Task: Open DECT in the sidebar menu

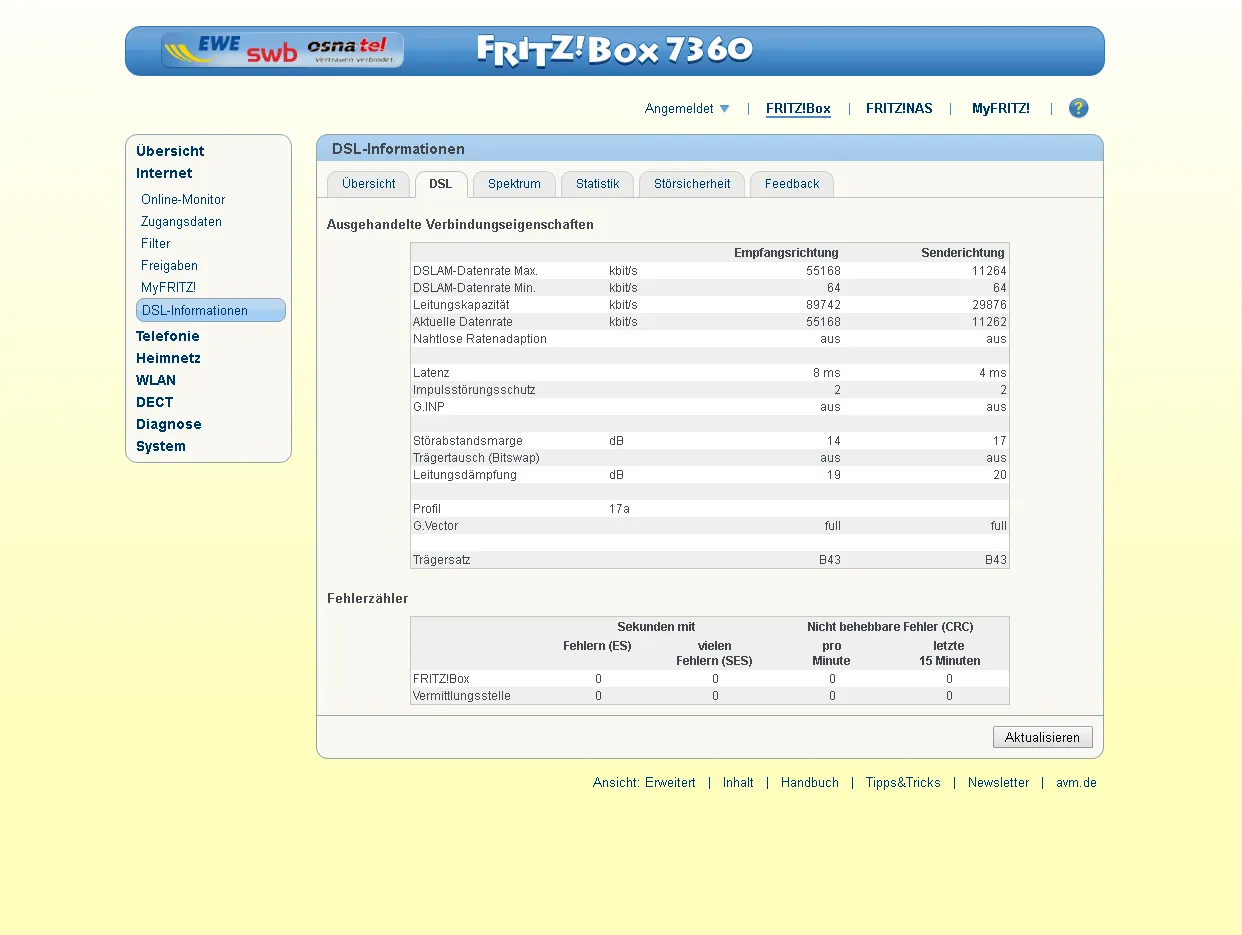Action: [x=155, y=402]
